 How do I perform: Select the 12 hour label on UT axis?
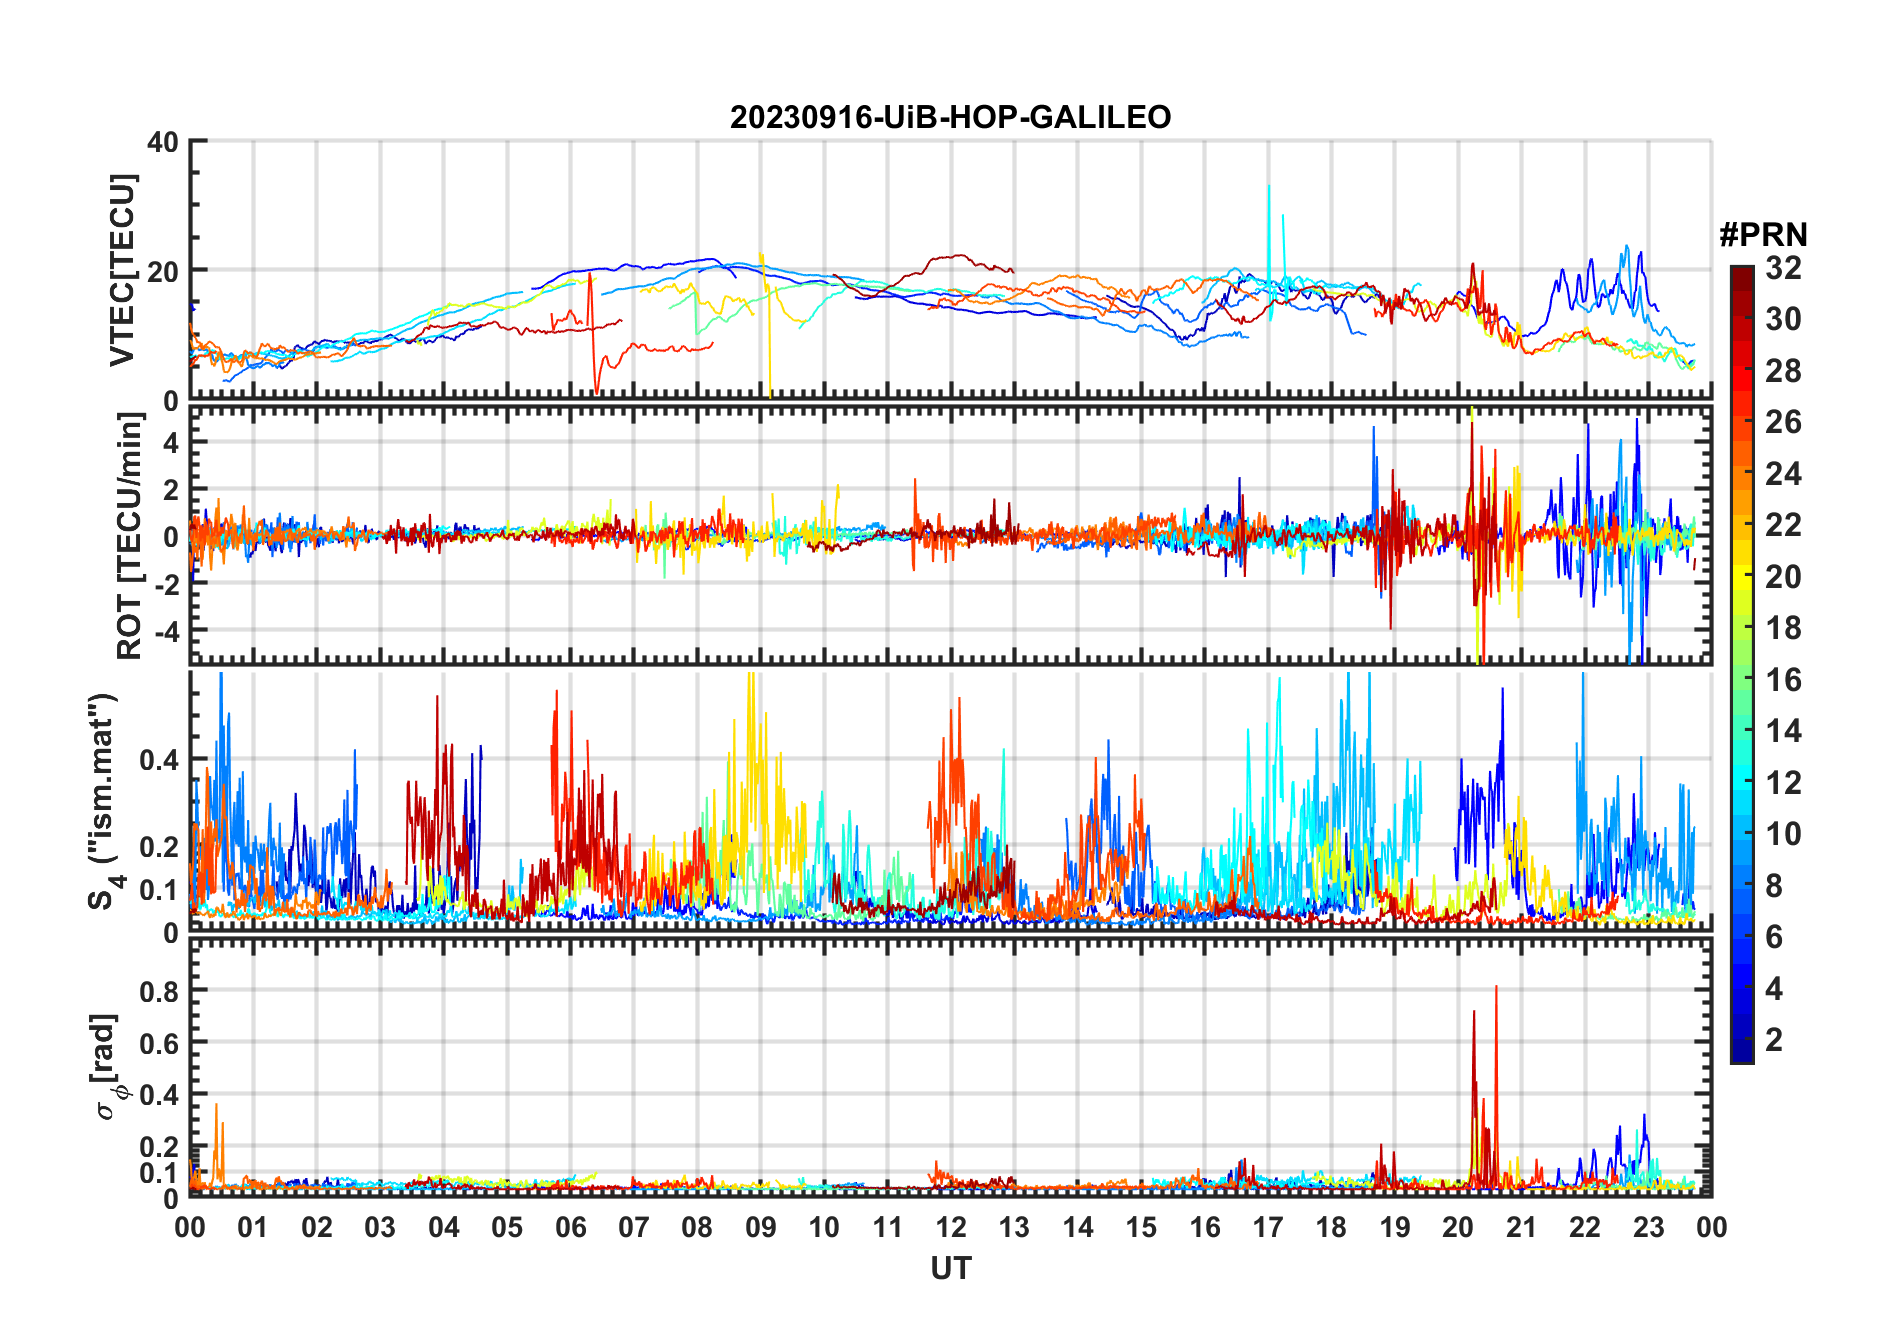click(x=951, y=1227)
